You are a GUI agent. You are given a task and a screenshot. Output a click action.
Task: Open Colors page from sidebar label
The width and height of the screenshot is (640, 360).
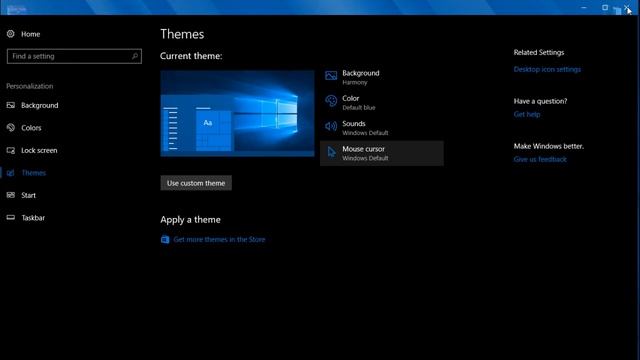31,128
